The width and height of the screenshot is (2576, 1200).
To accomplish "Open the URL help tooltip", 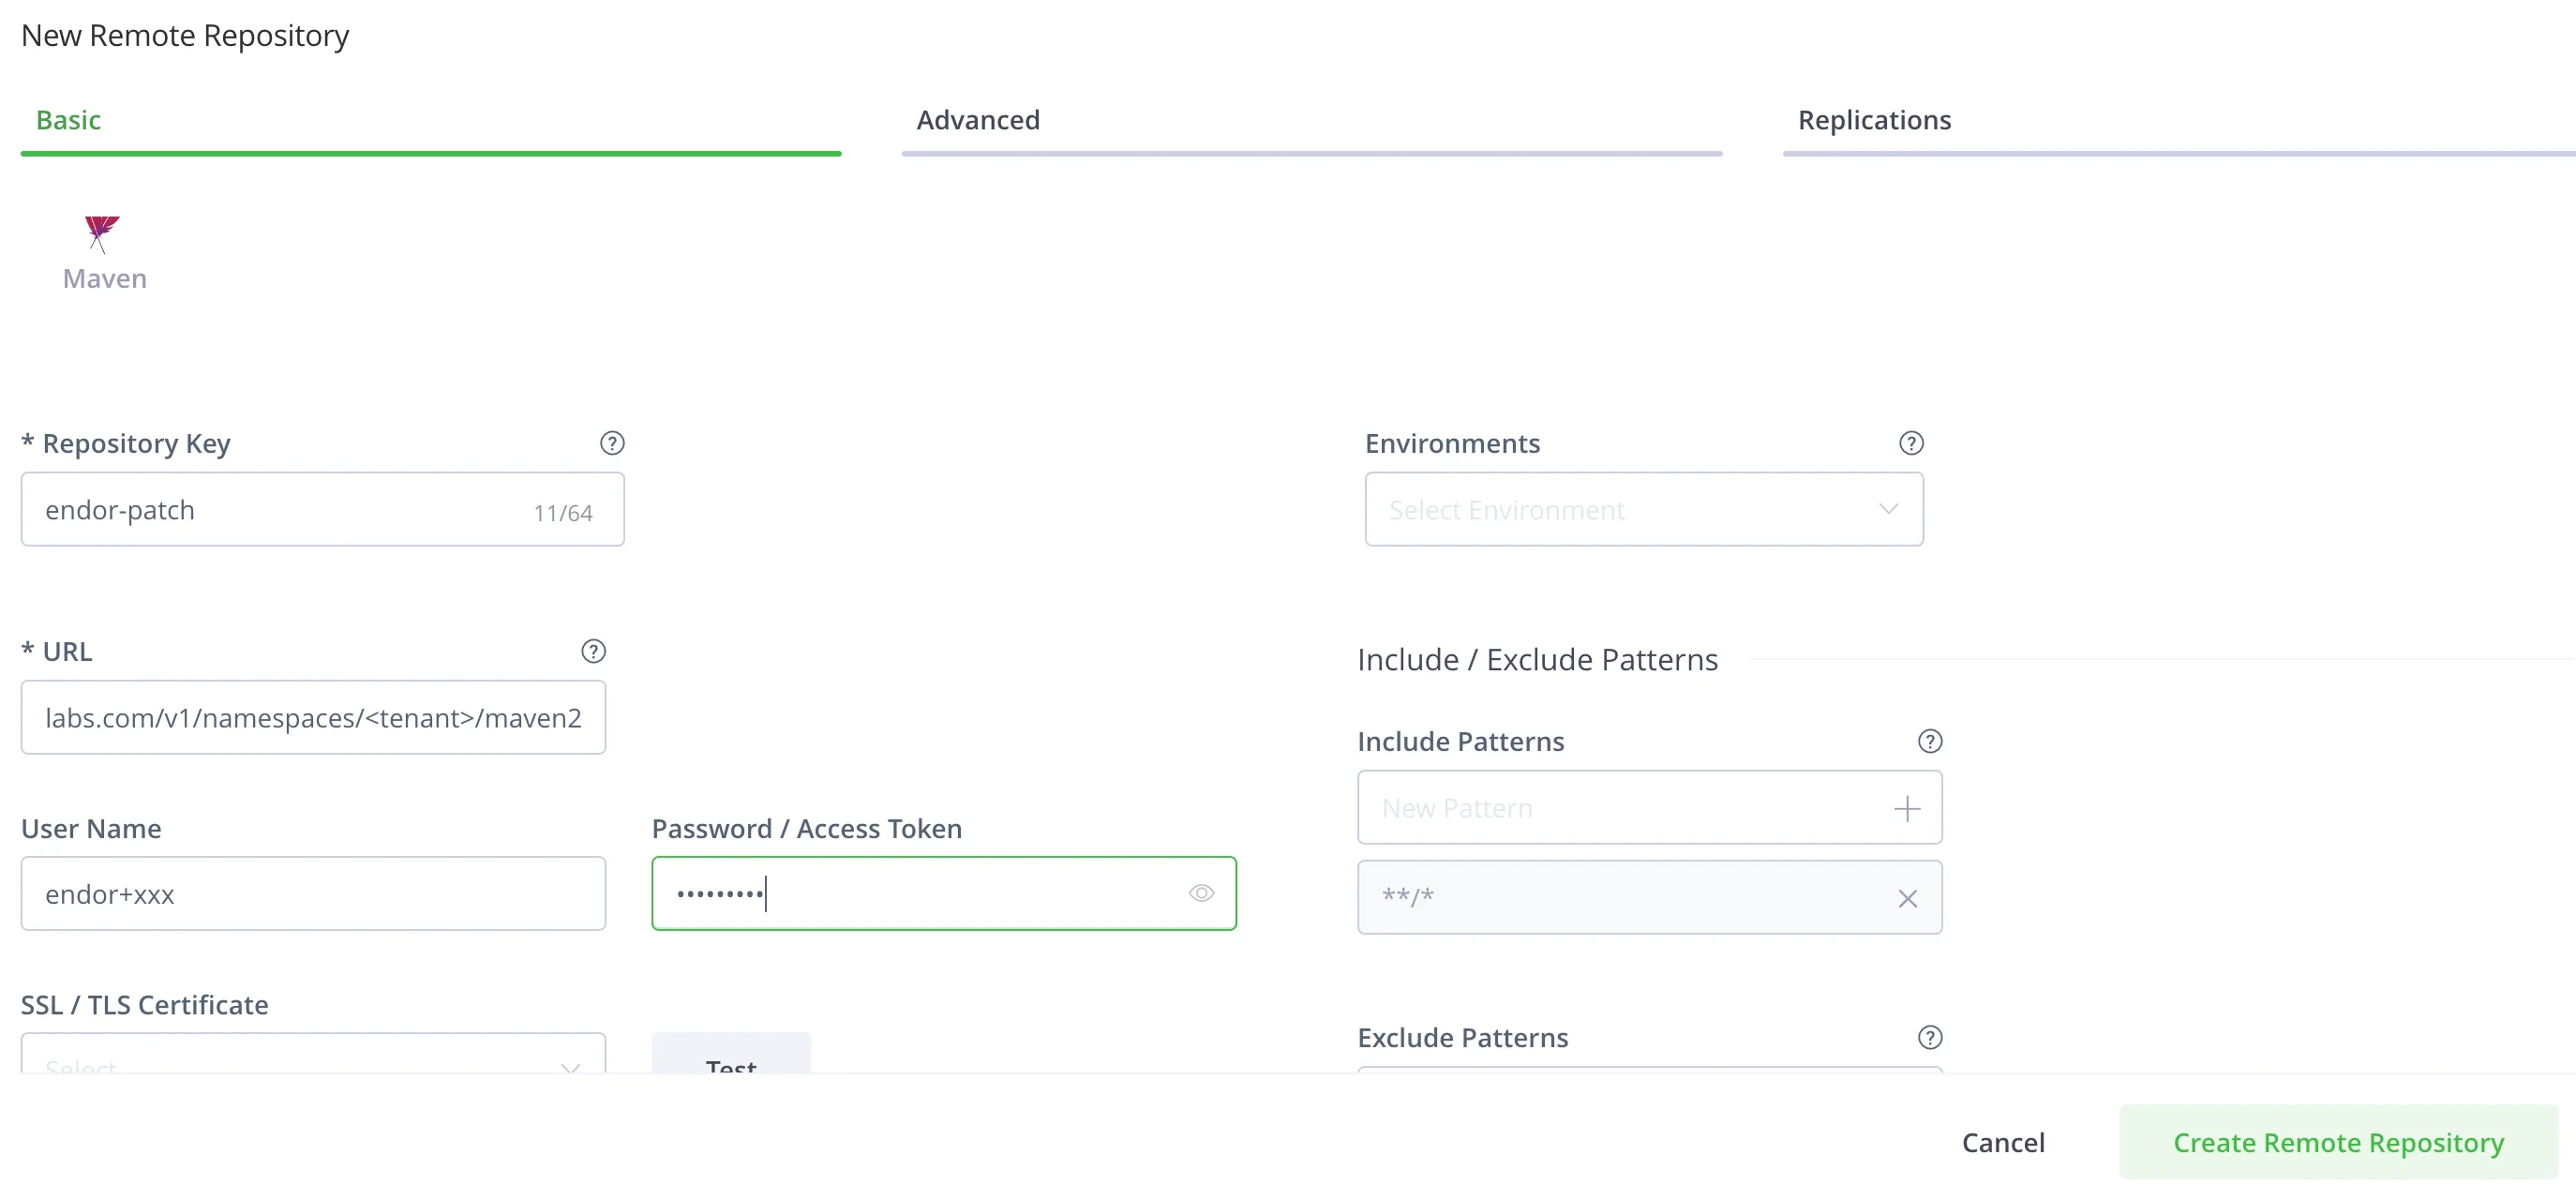I will point(594,650).
